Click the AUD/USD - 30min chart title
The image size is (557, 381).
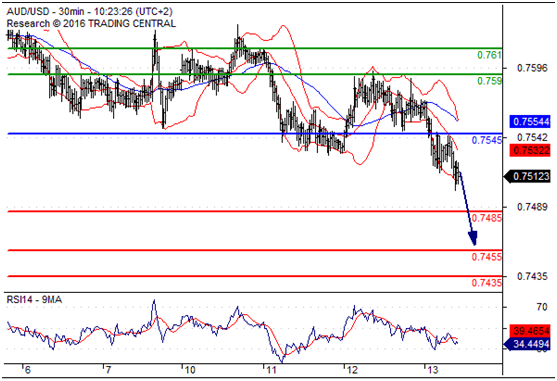(x=90, y=12)
